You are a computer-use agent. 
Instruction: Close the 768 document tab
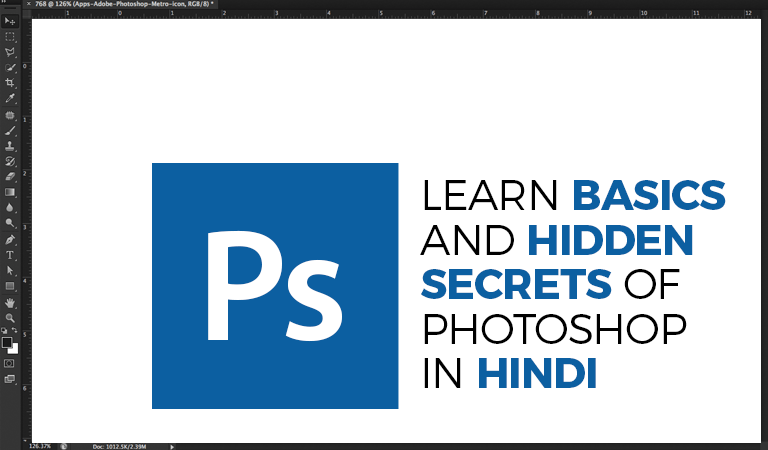pos(28,4)
